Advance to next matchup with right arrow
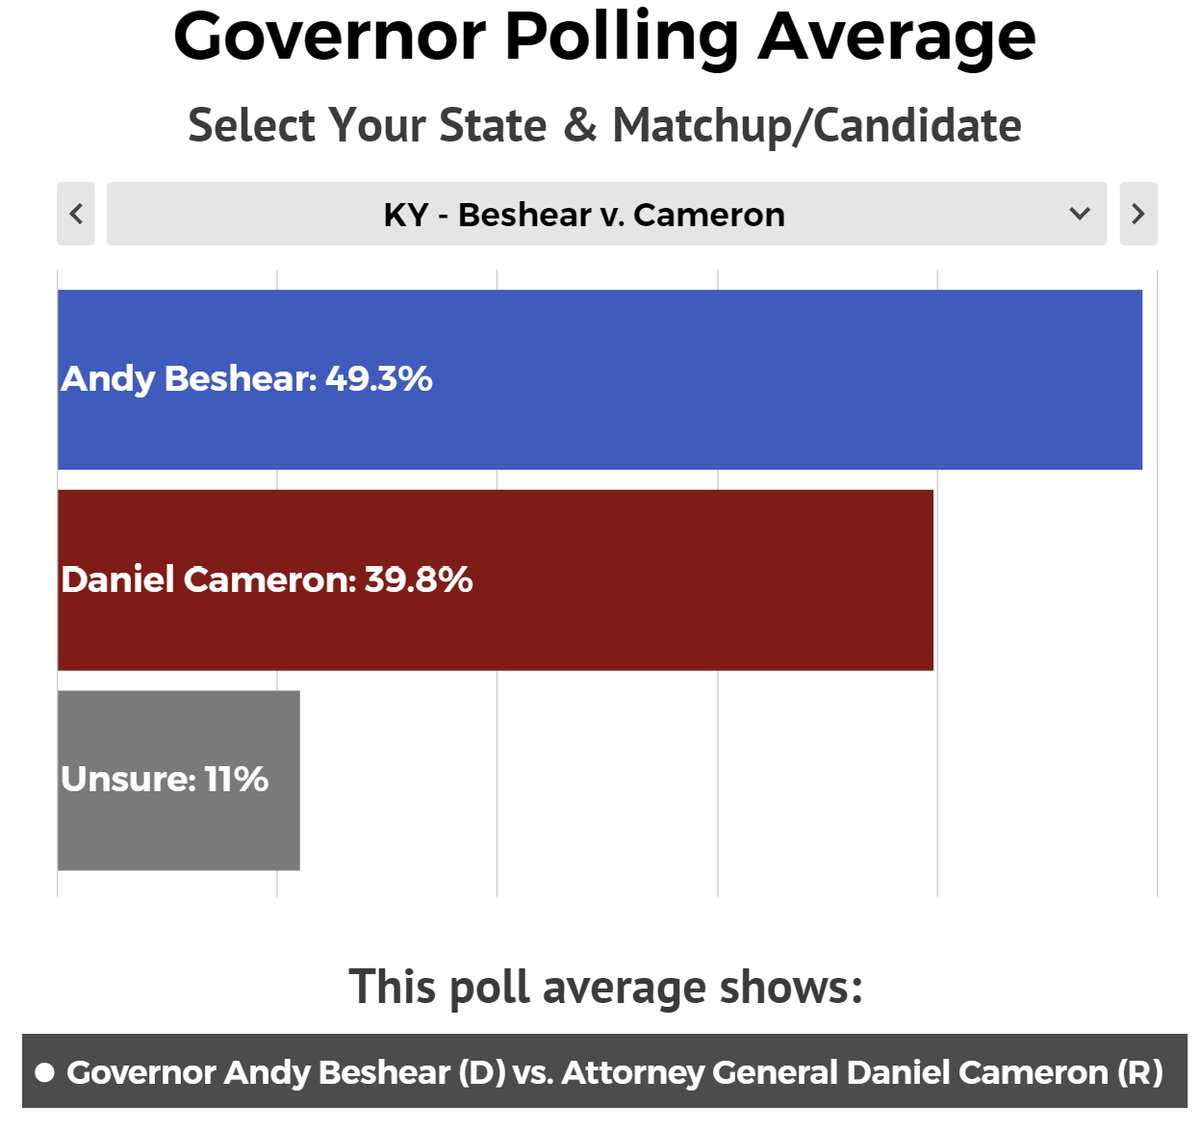Viewport: 1200px width, 1131px height. click(1138, 213)
